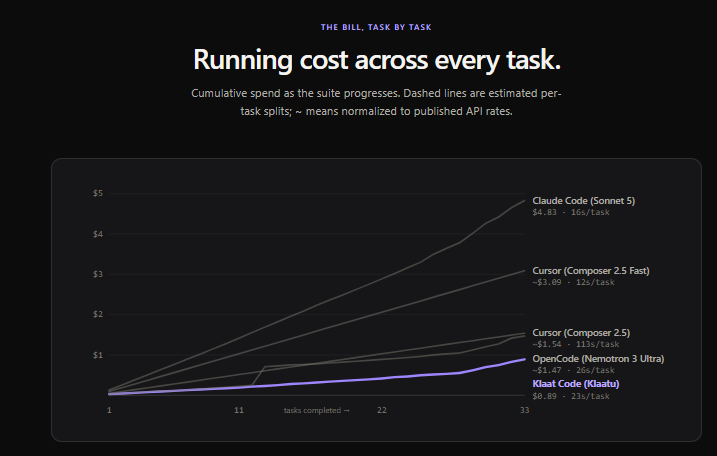Viewport: 717px width, 456px height.
Task: Click the x-axis tick label 22
Action: [382, 410]
